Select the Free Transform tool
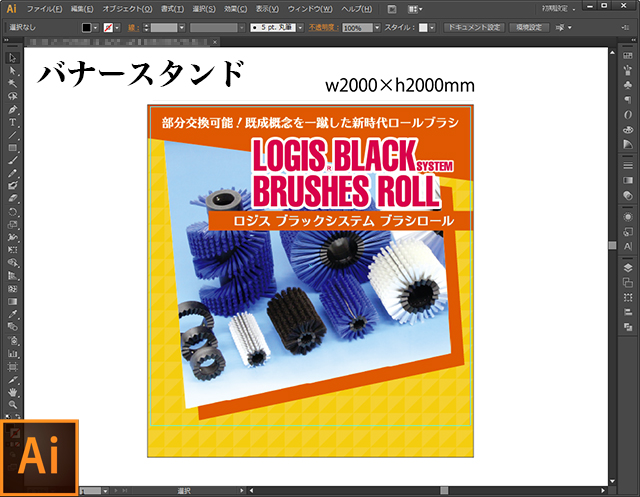The width and height of the screenshot is (640, 497). pyautogui.click(x=12, y=250)
